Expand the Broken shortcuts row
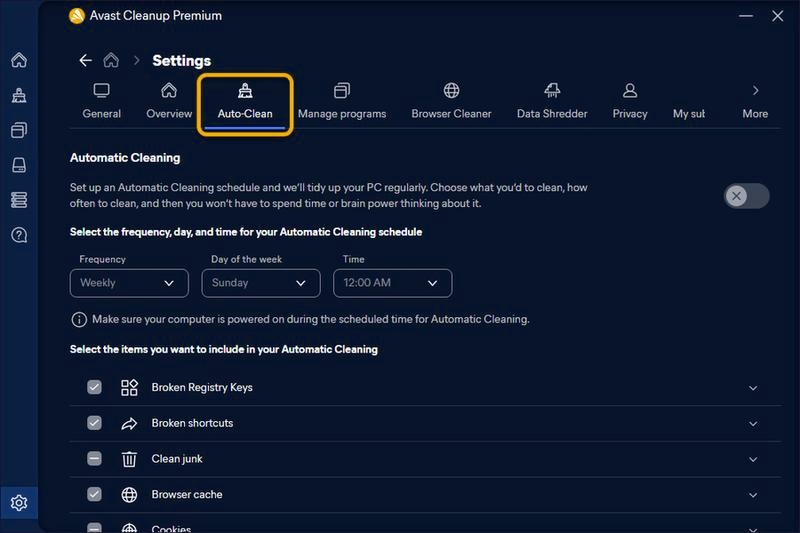The image size is (800, 533). [x=753, y=424]
